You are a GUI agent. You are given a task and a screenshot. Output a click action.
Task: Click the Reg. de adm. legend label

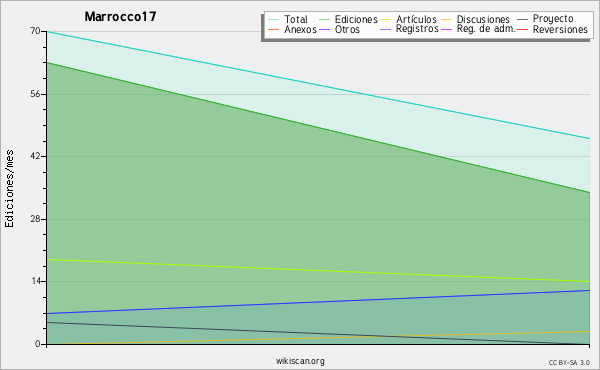click(486, 29)
